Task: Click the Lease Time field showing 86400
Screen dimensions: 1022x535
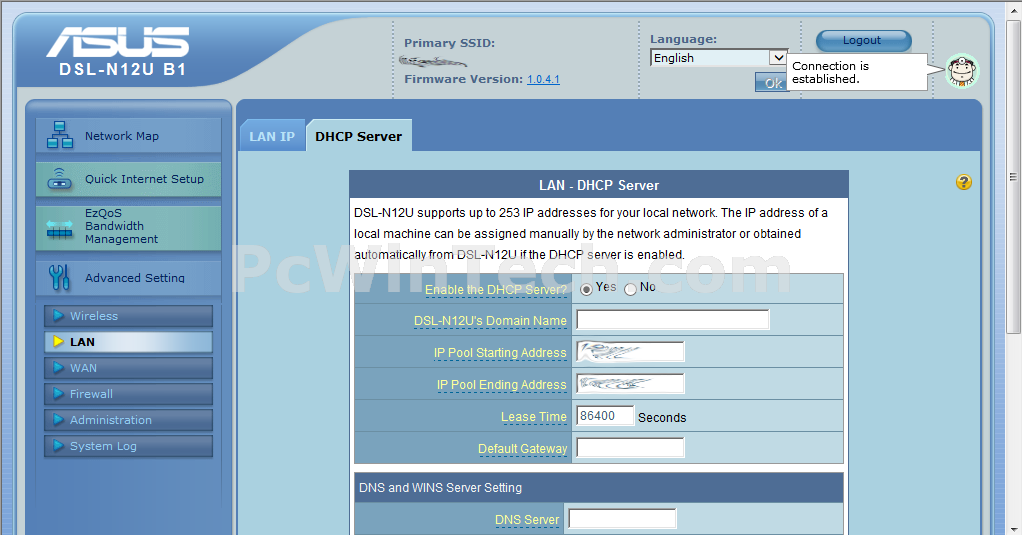Action: pyautogui.click(x=605, y=416)
